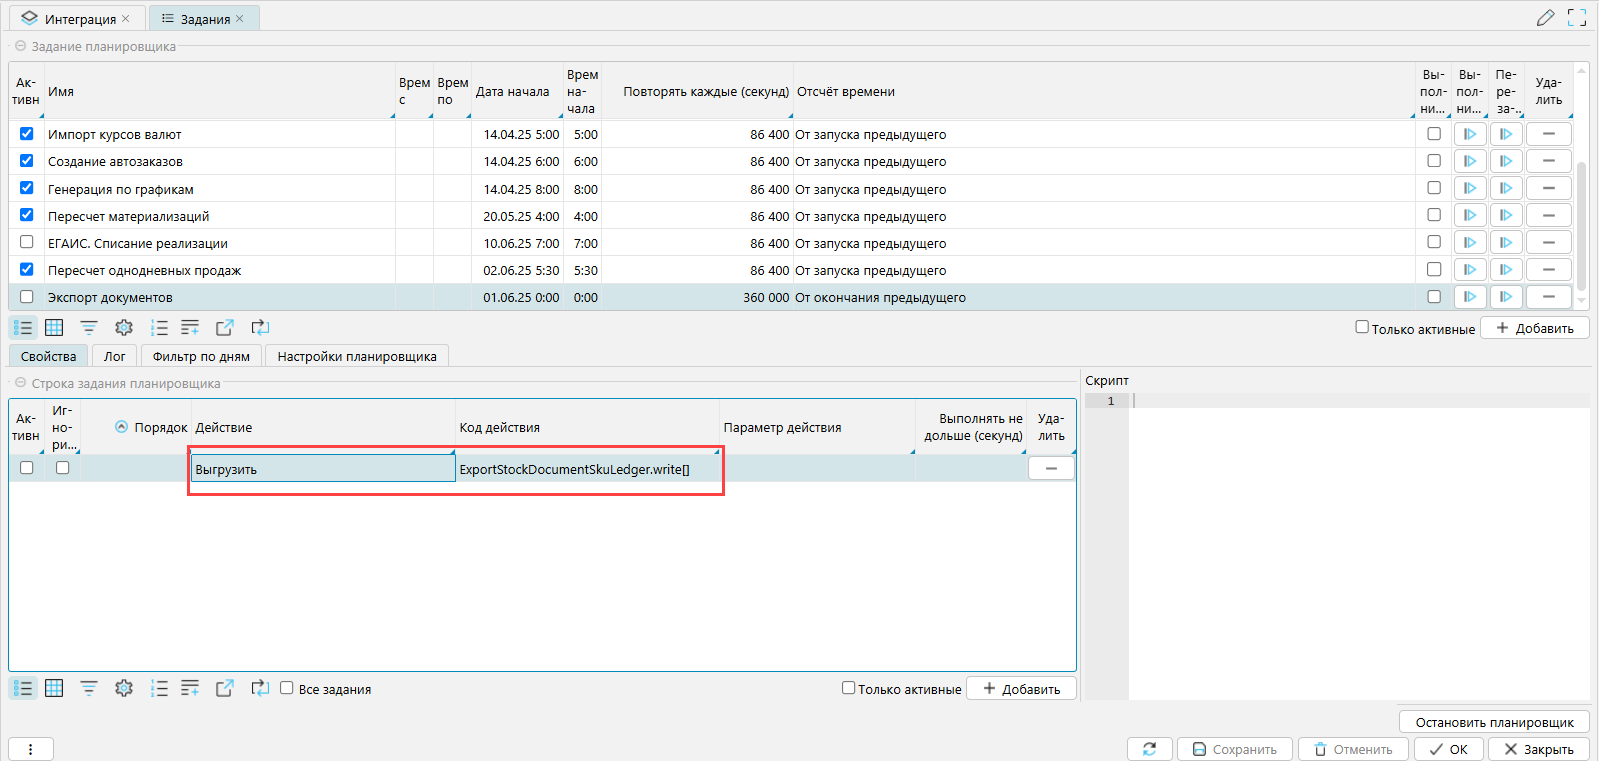Open the 'Лог' tab
The width and height of the screenshot is (1599, 761).
[115, 356]
